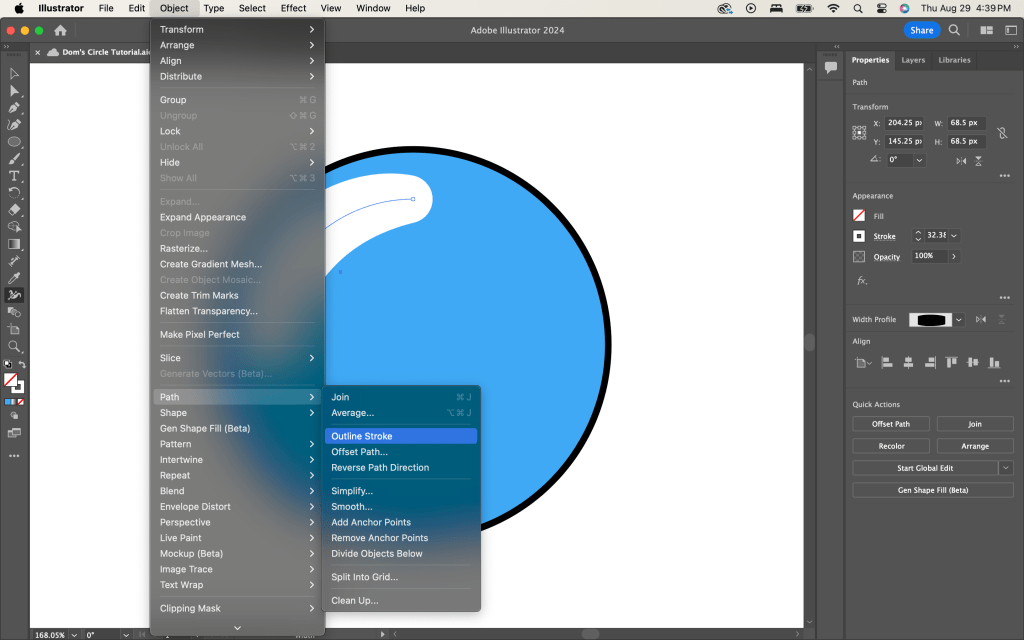
Task: Toggle the reference point locator grid
Action: point(859,132)
